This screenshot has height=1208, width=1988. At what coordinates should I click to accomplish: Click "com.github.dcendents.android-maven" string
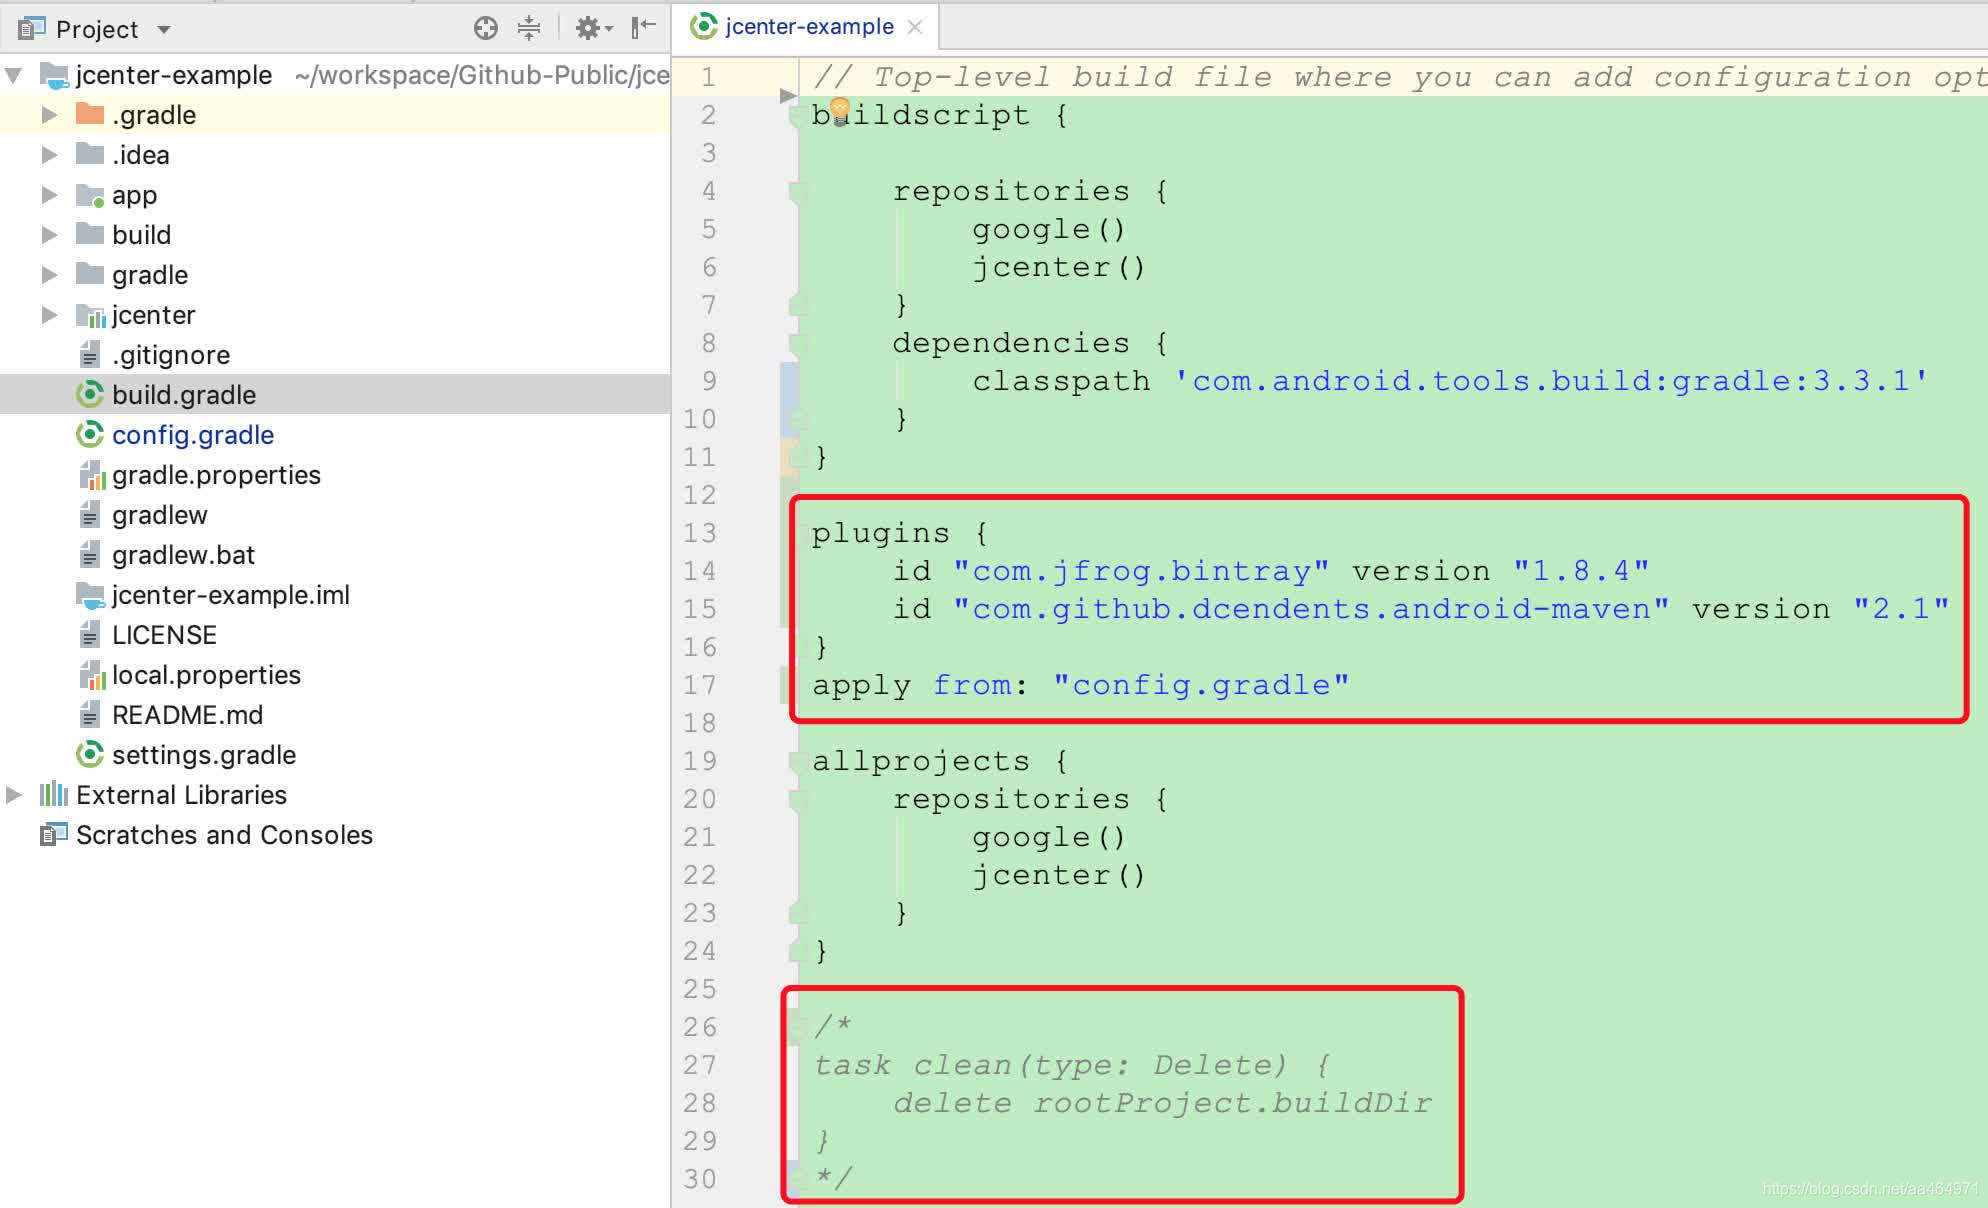1311,609
